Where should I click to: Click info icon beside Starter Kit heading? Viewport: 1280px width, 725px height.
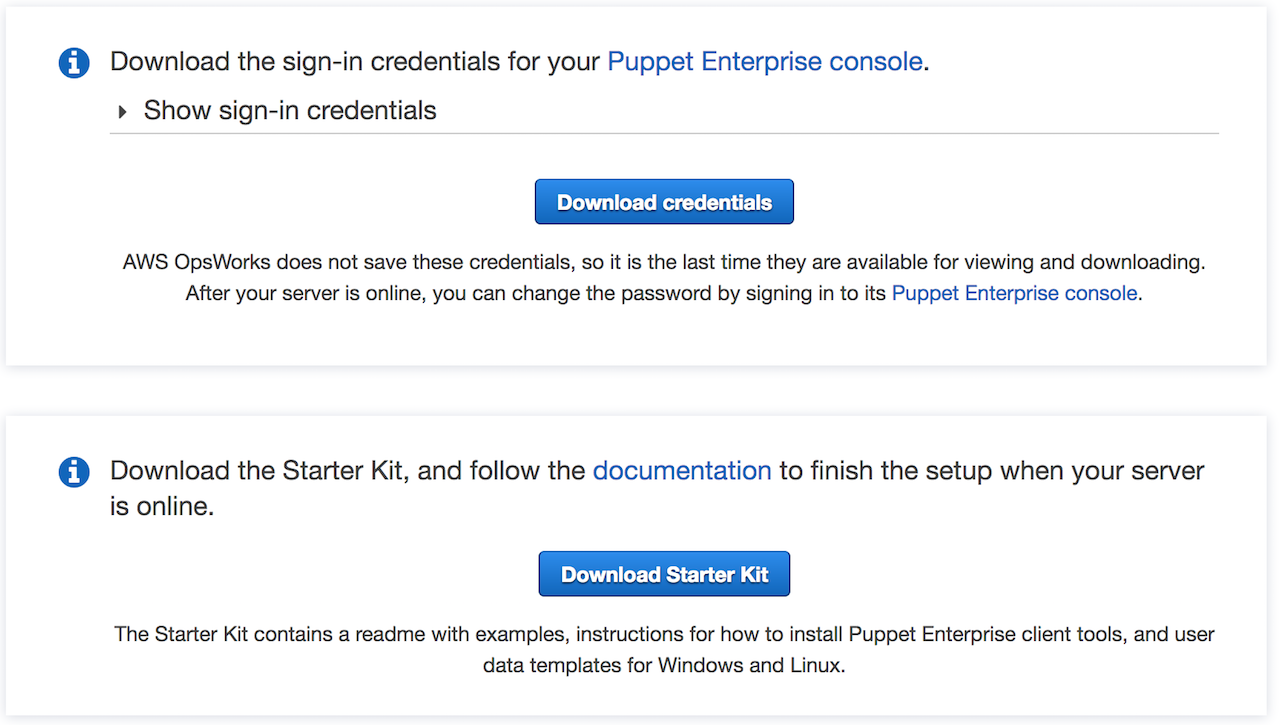click(x=74, y=471)
